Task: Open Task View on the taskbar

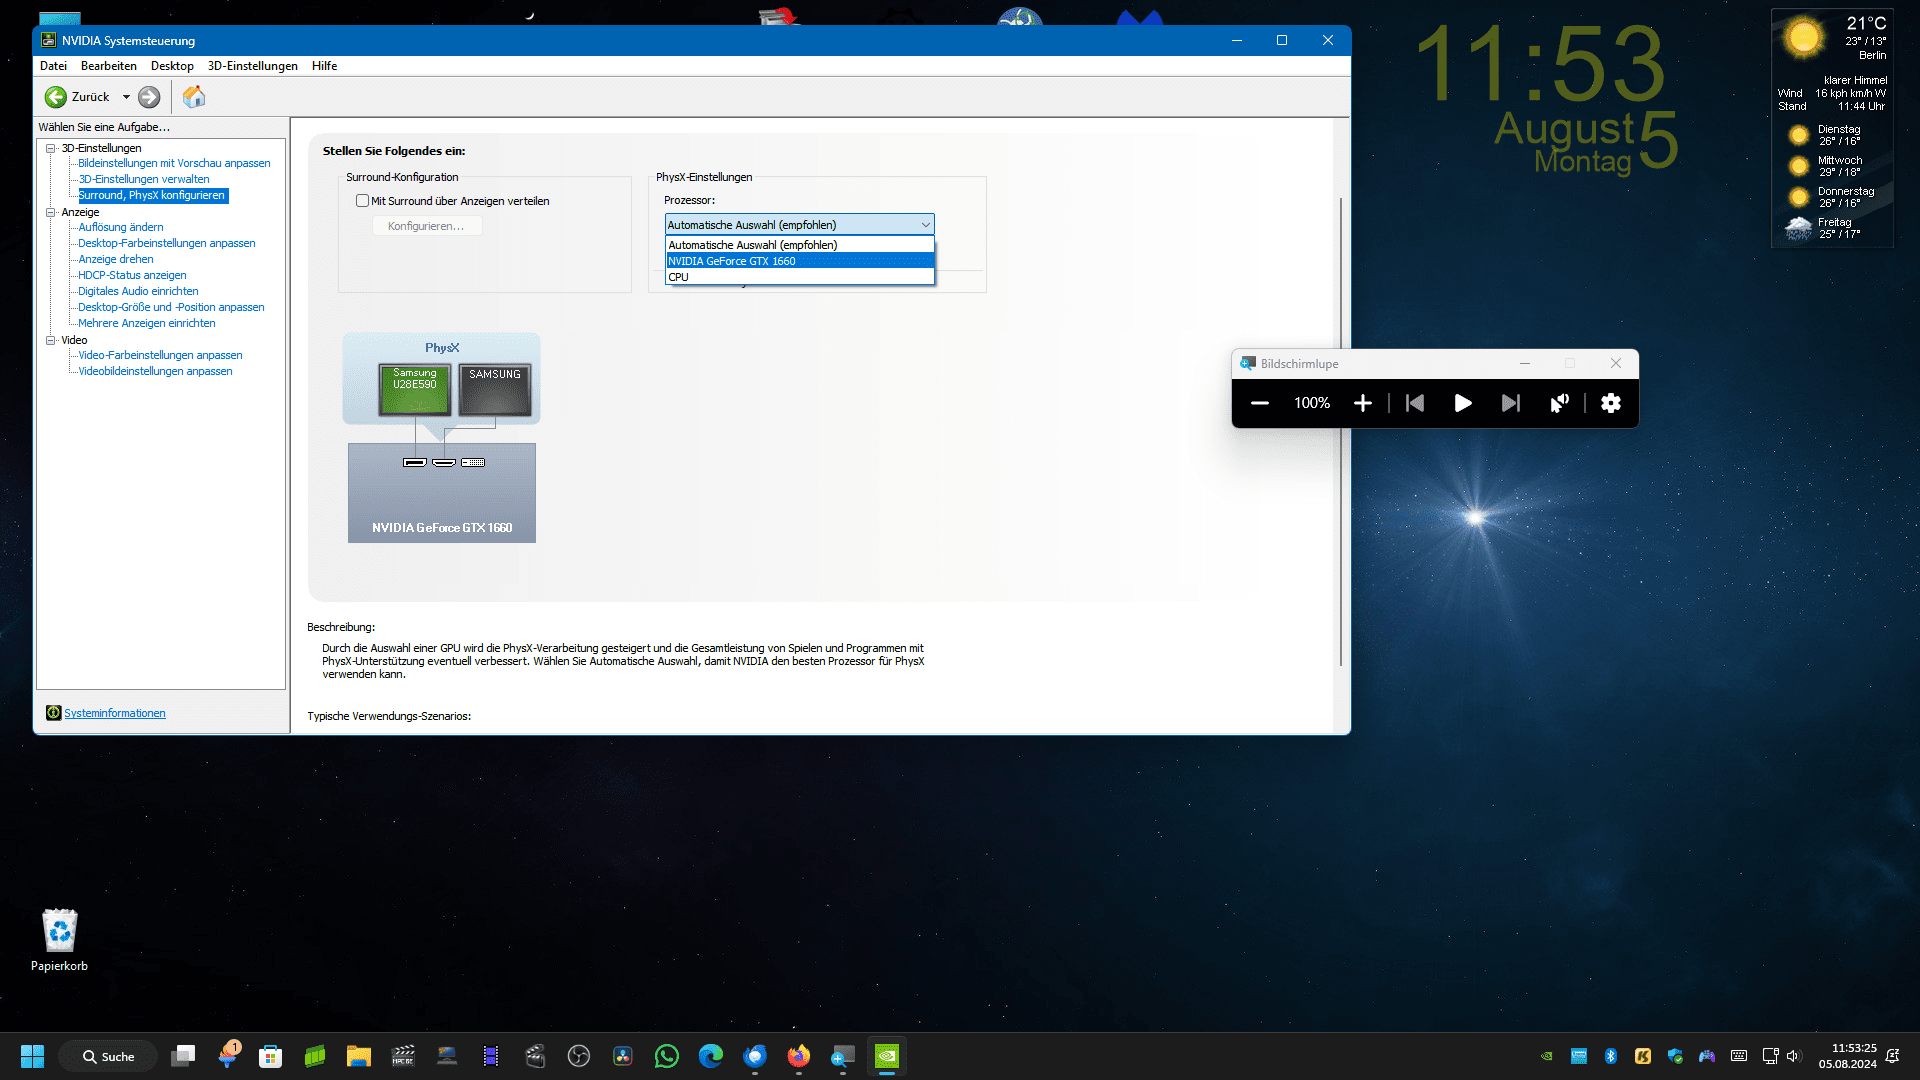Action: coord(183,1056)
